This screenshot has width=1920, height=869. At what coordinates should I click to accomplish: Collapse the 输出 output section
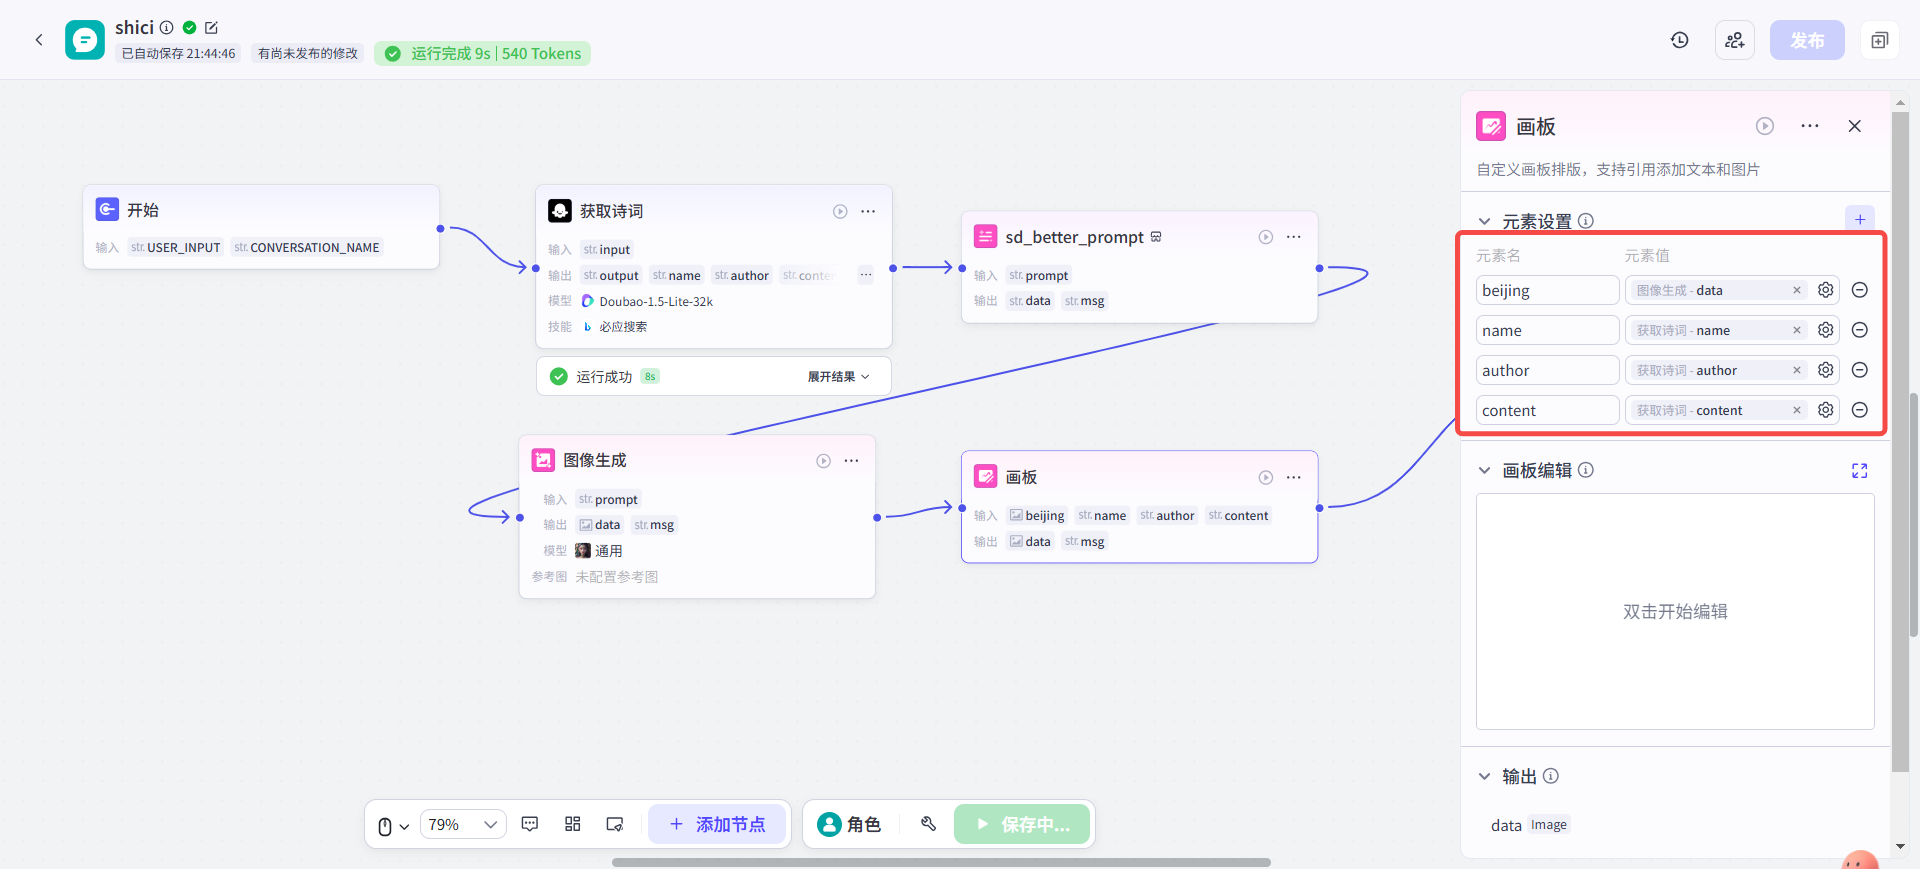point(1485,777)
